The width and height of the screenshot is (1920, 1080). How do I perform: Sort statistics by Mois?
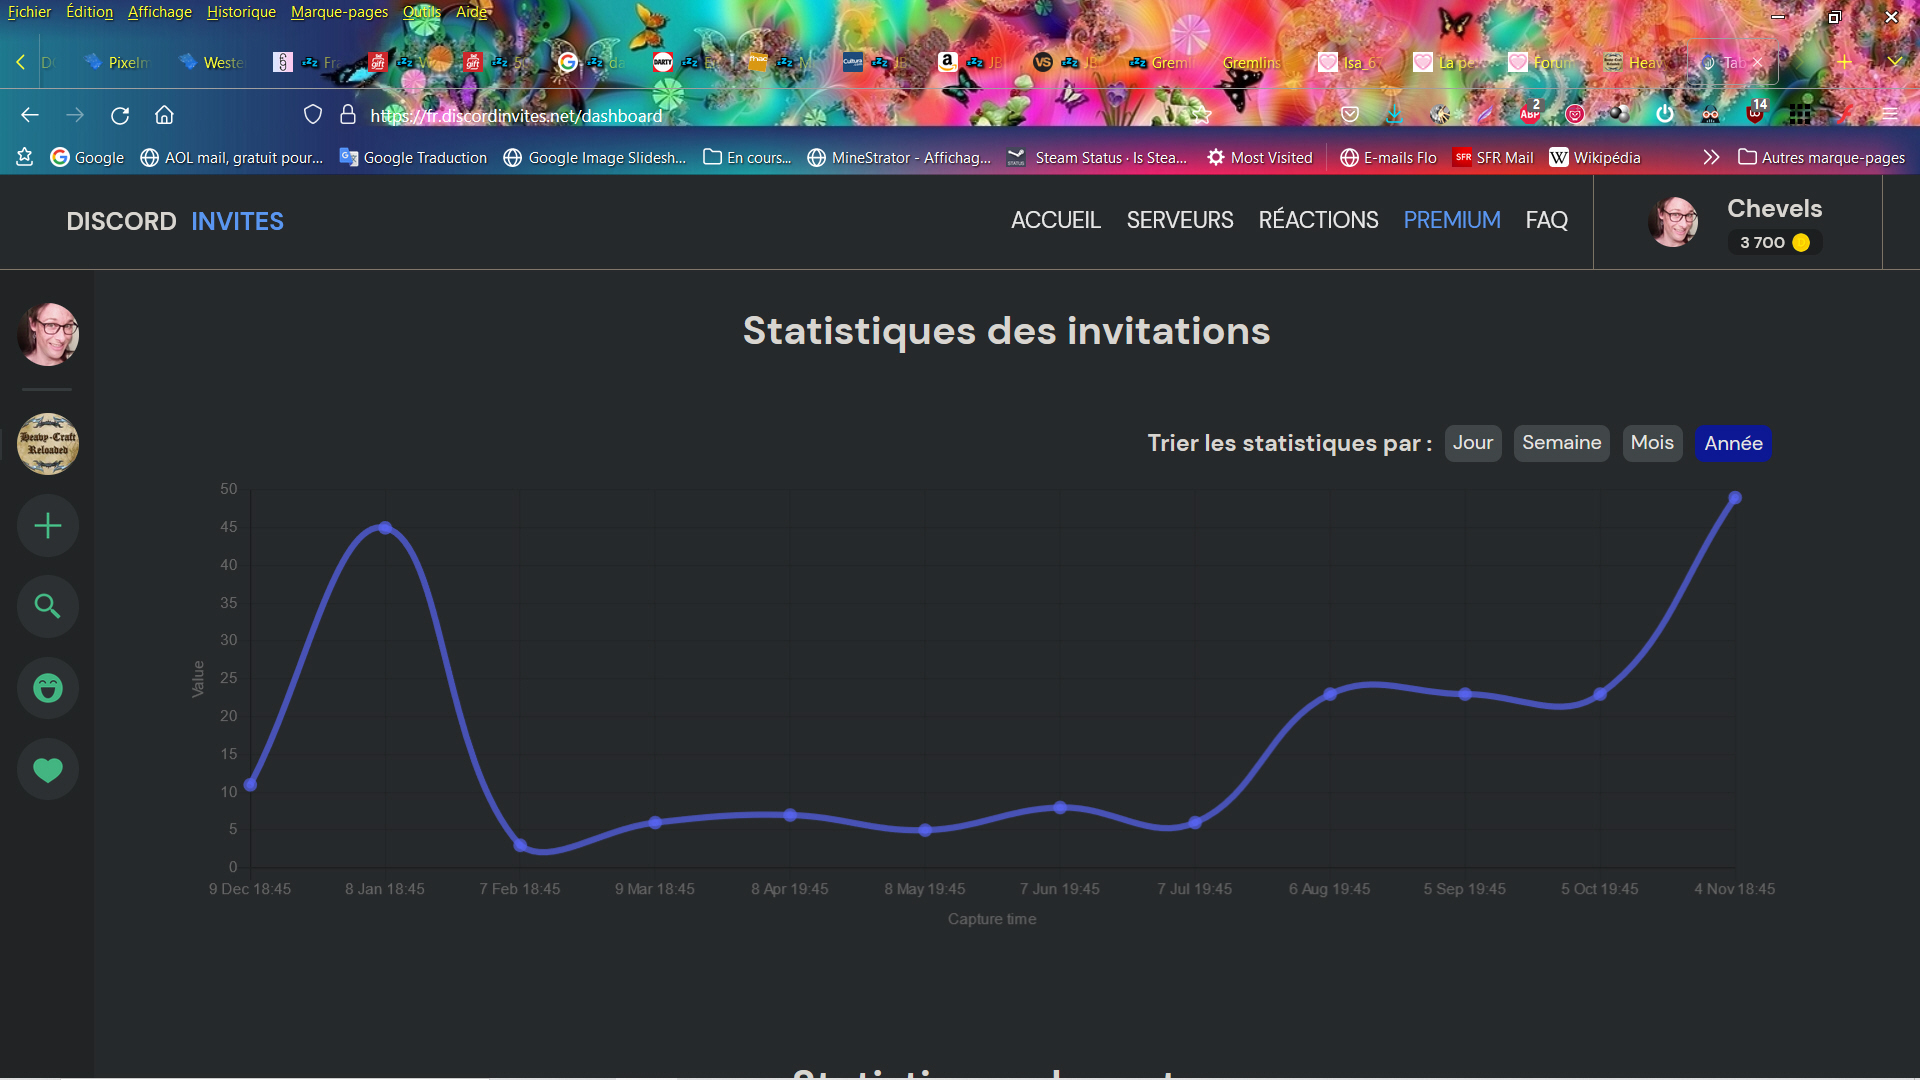tap(1651, 443)
